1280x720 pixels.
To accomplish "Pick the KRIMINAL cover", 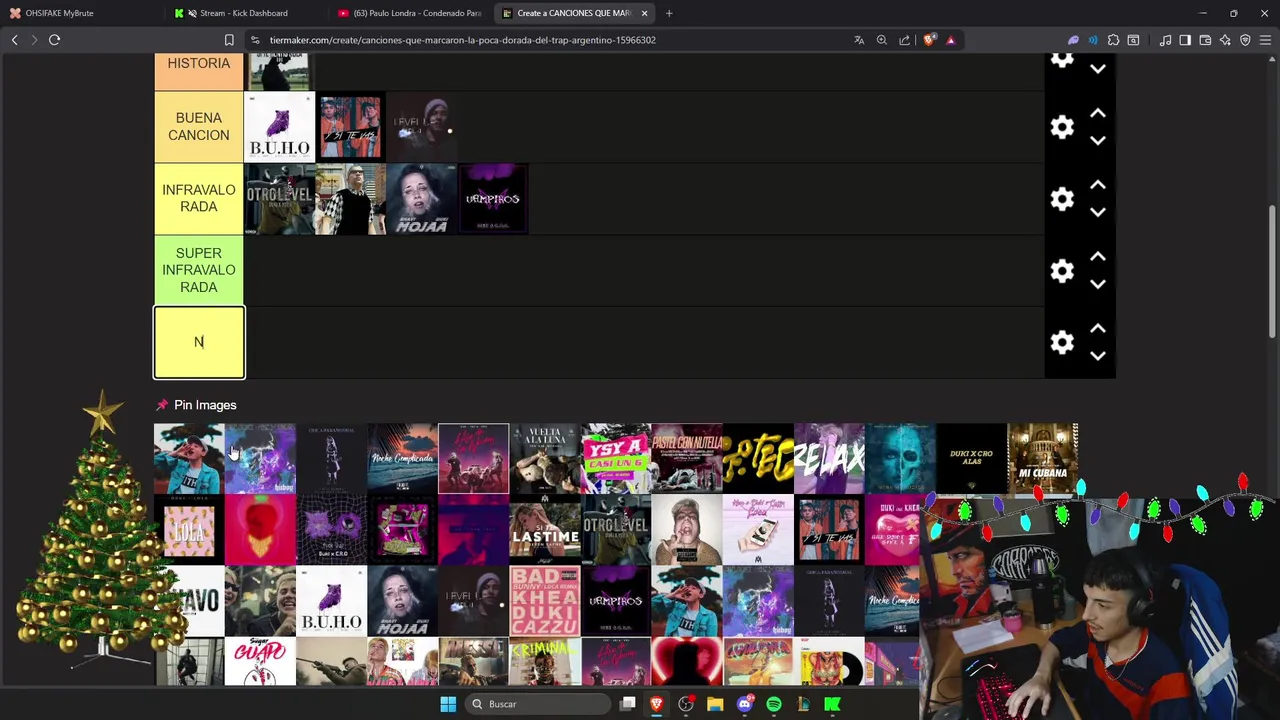I will [544, 662].
